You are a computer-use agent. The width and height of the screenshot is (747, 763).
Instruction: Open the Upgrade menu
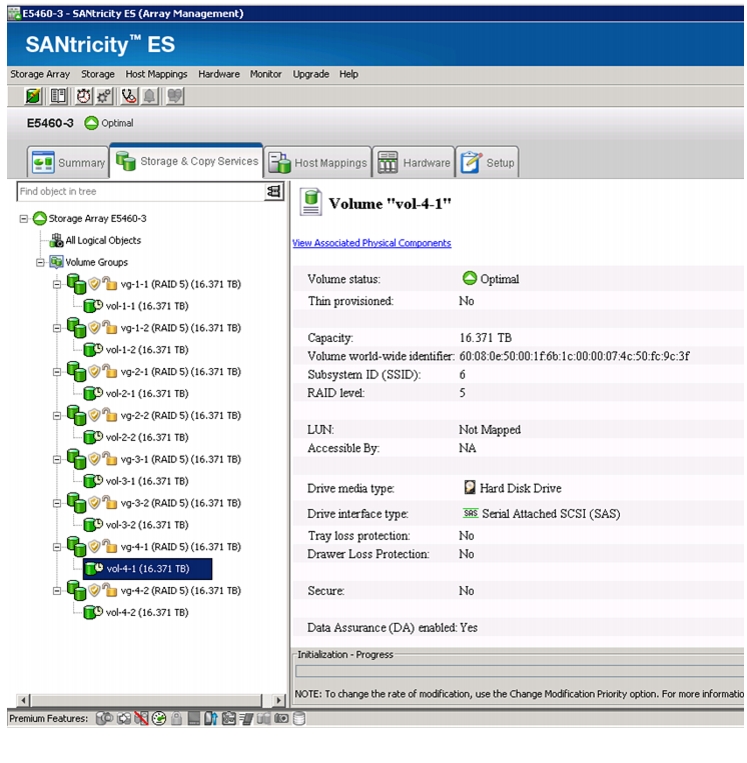point(310,74)
